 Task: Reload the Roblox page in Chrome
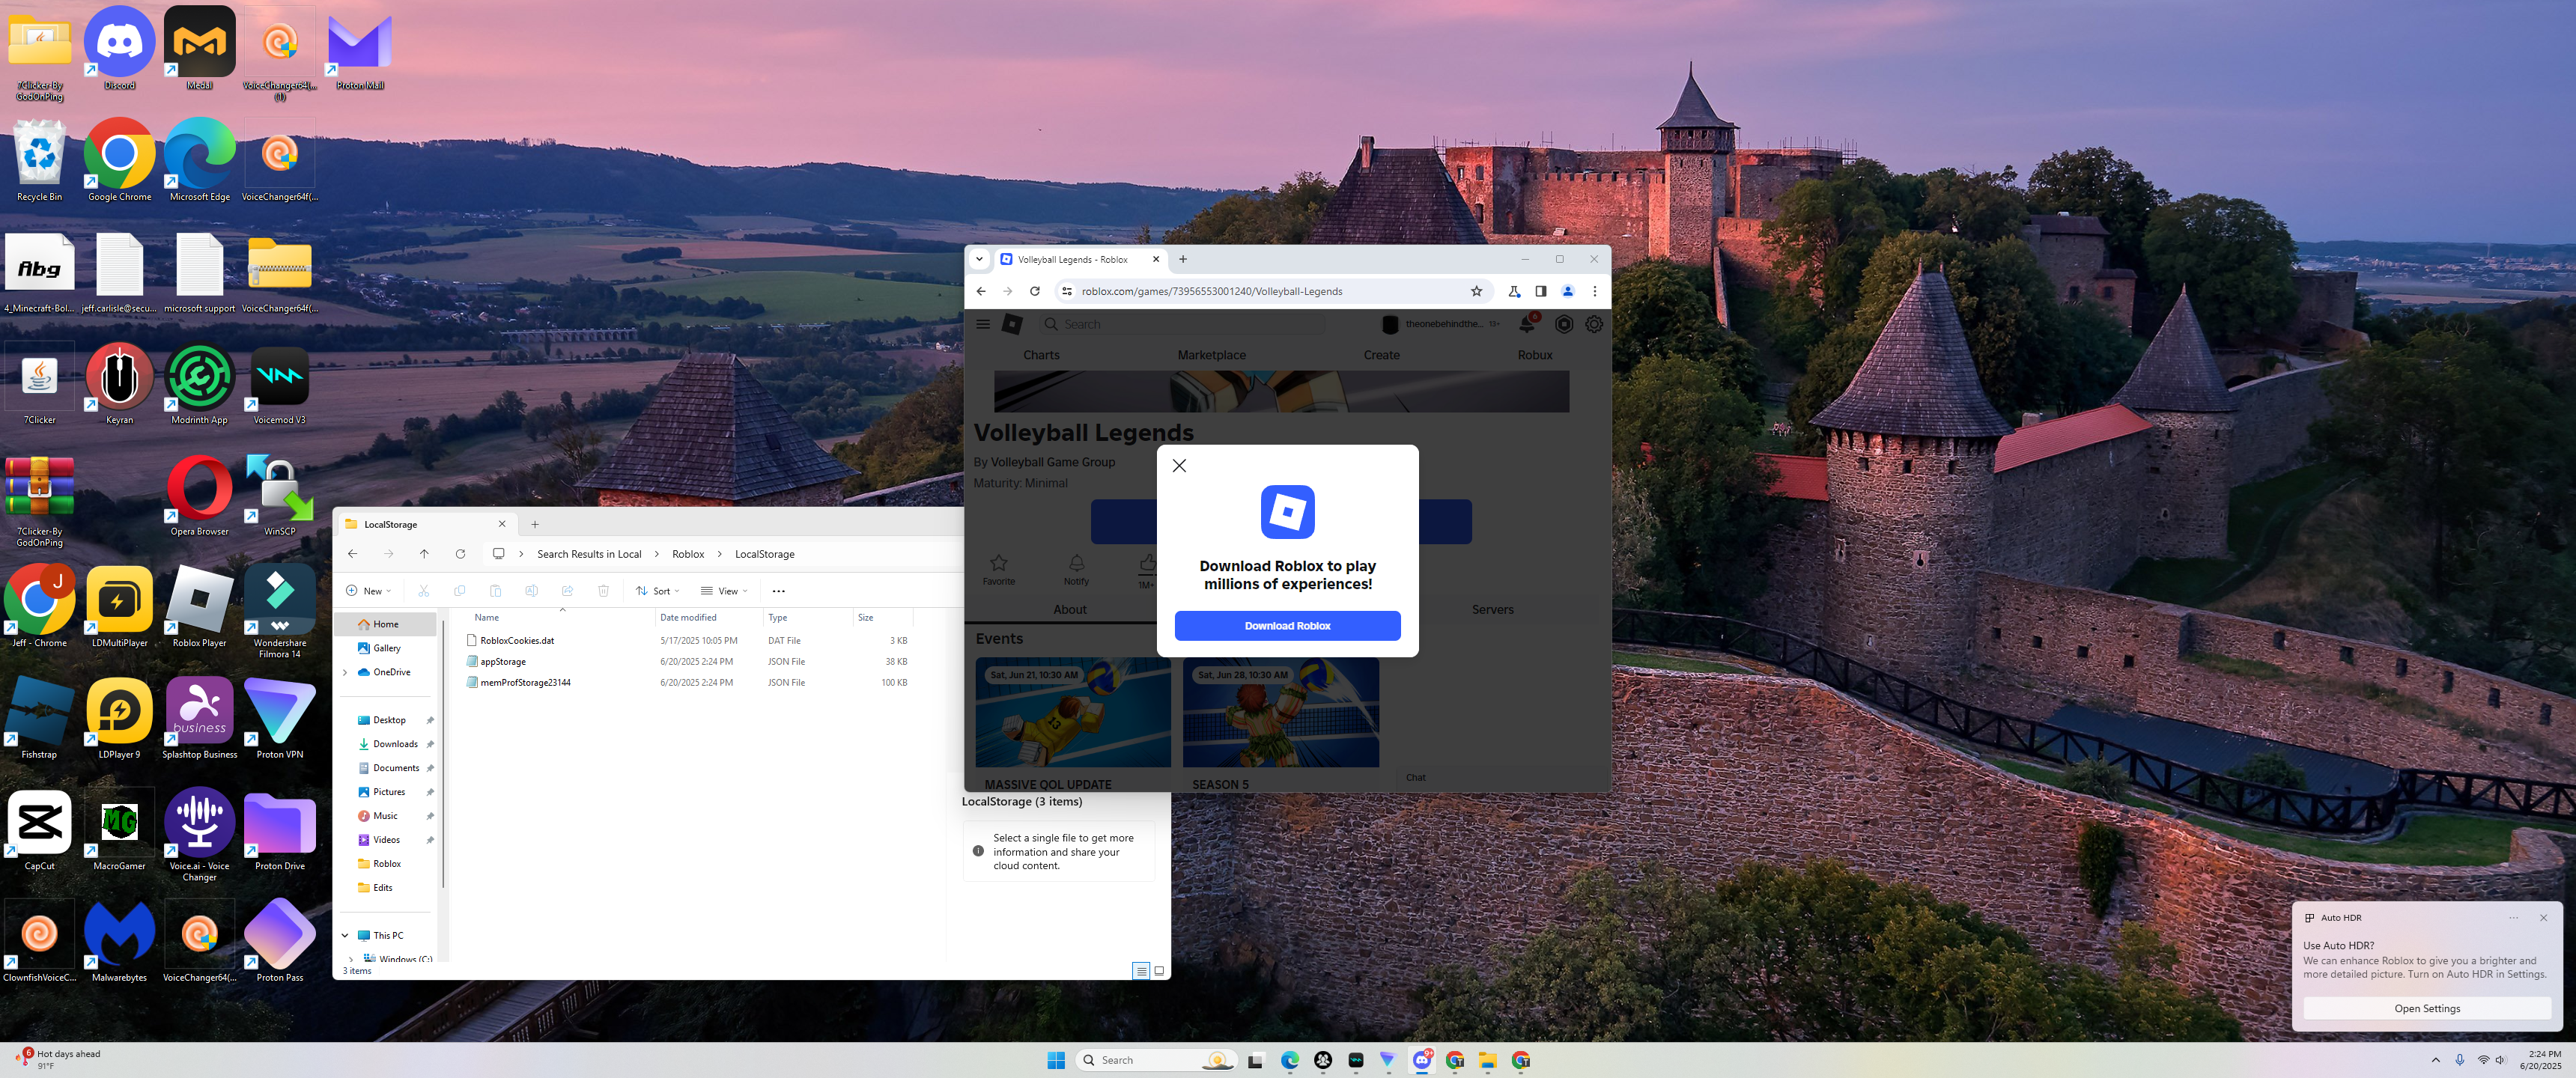point(1035,291)
